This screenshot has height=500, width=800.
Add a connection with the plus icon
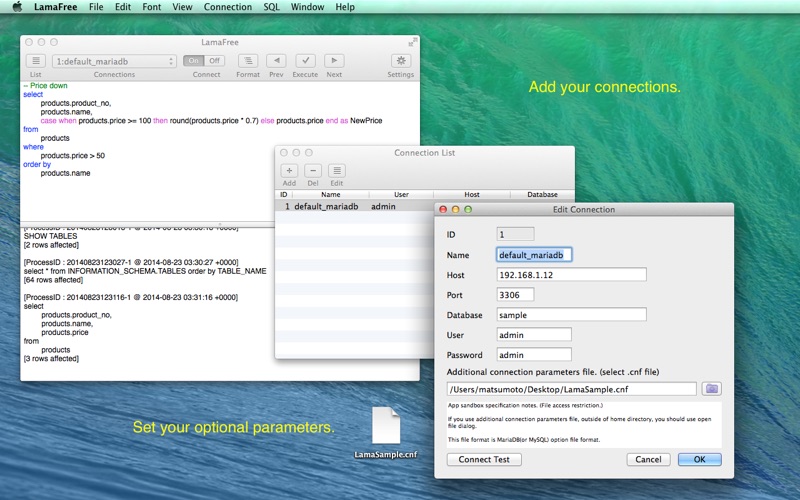point(289,171)
